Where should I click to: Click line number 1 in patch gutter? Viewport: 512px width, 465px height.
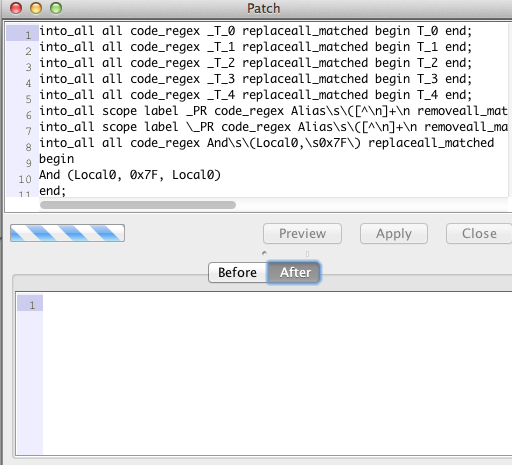pos(28,35)
